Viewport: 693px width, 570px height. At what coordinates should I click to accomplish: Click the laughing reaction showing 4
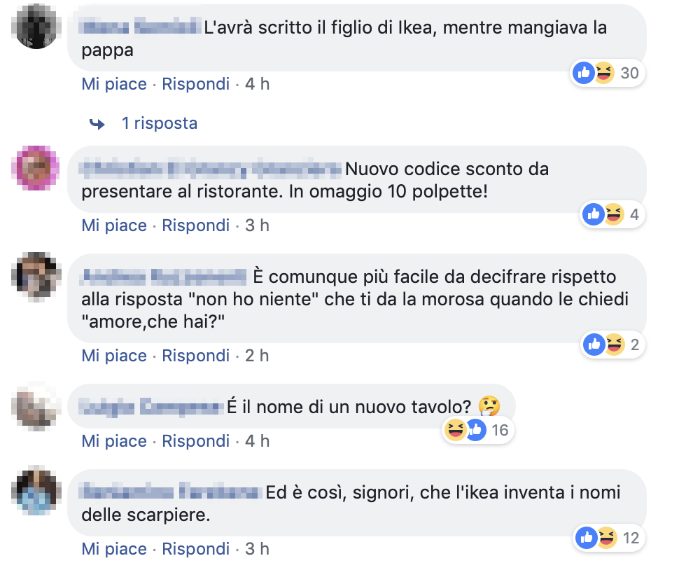click(614, 214)
